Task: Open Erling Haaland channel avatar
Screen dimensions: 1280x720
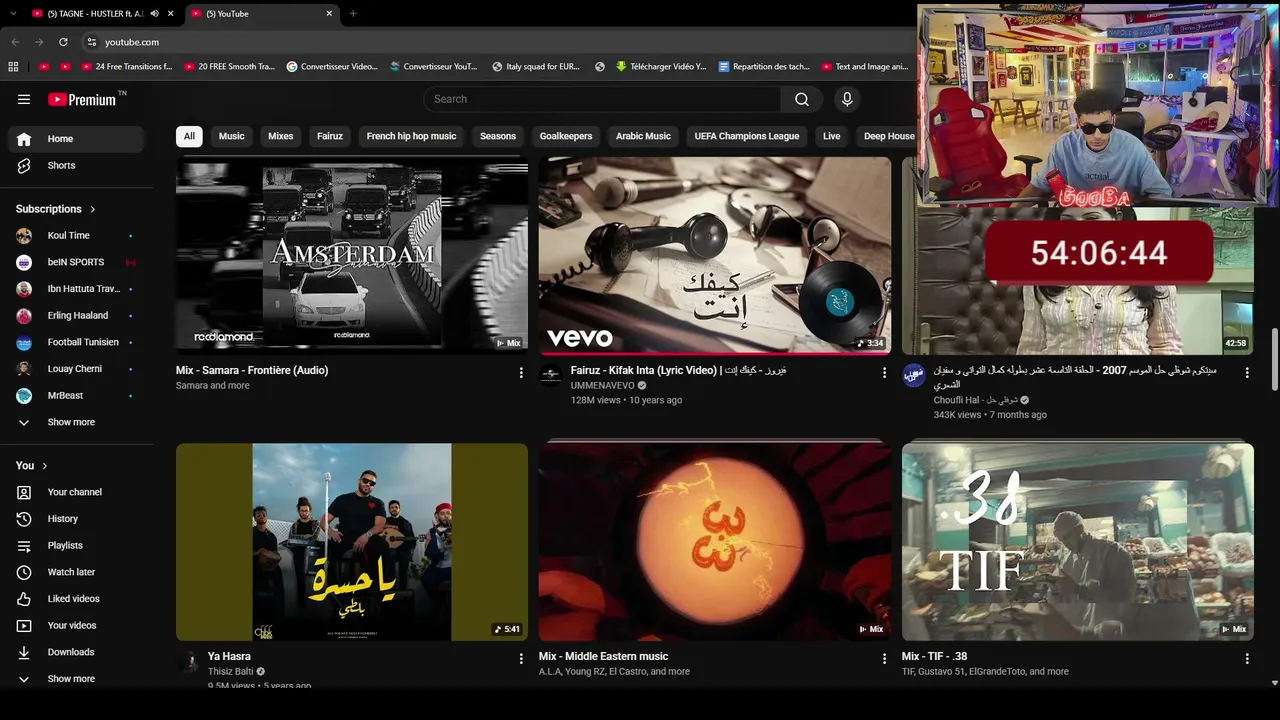Action: pyautogui.click(x=24, y=316)
